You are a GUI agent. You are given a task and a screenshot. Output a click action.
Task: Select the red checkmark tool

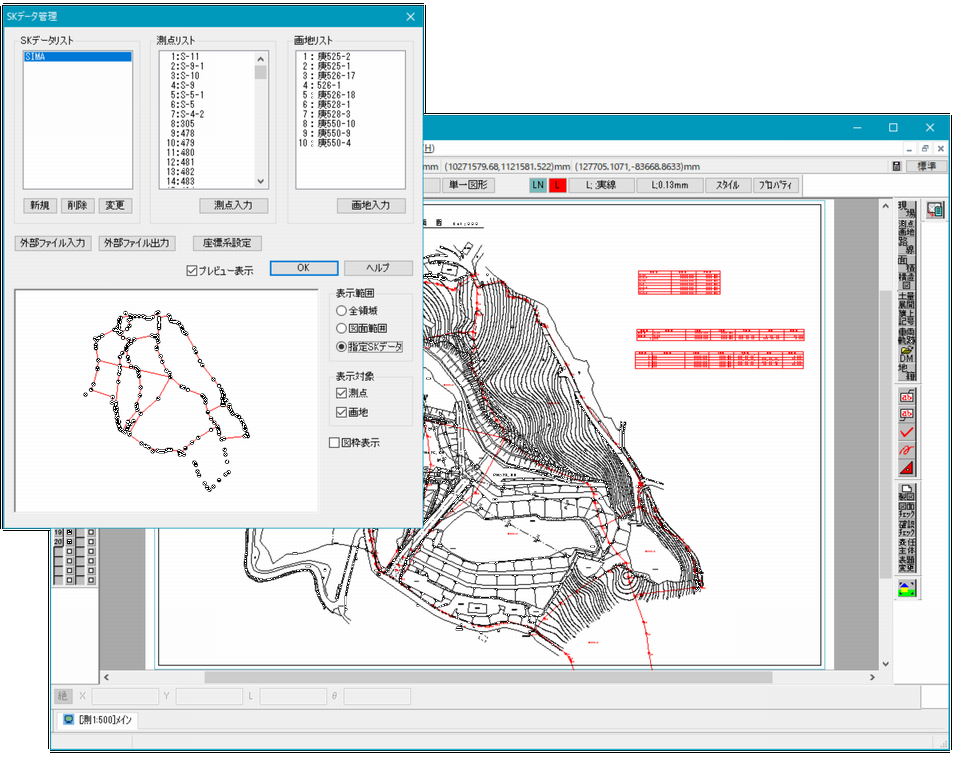click(907, 432)
